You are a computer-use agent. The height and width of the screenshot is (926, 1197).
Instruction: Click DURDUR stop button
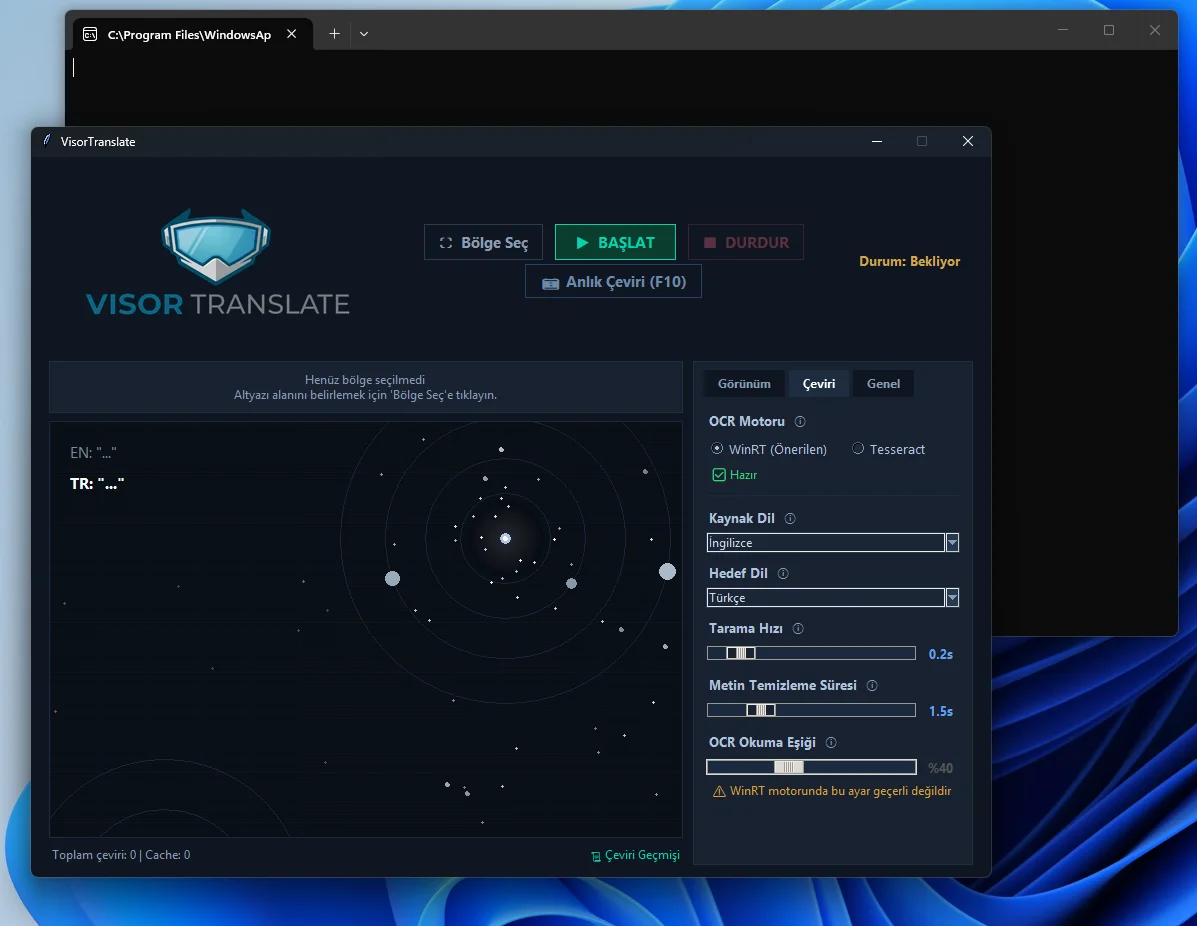746,243
